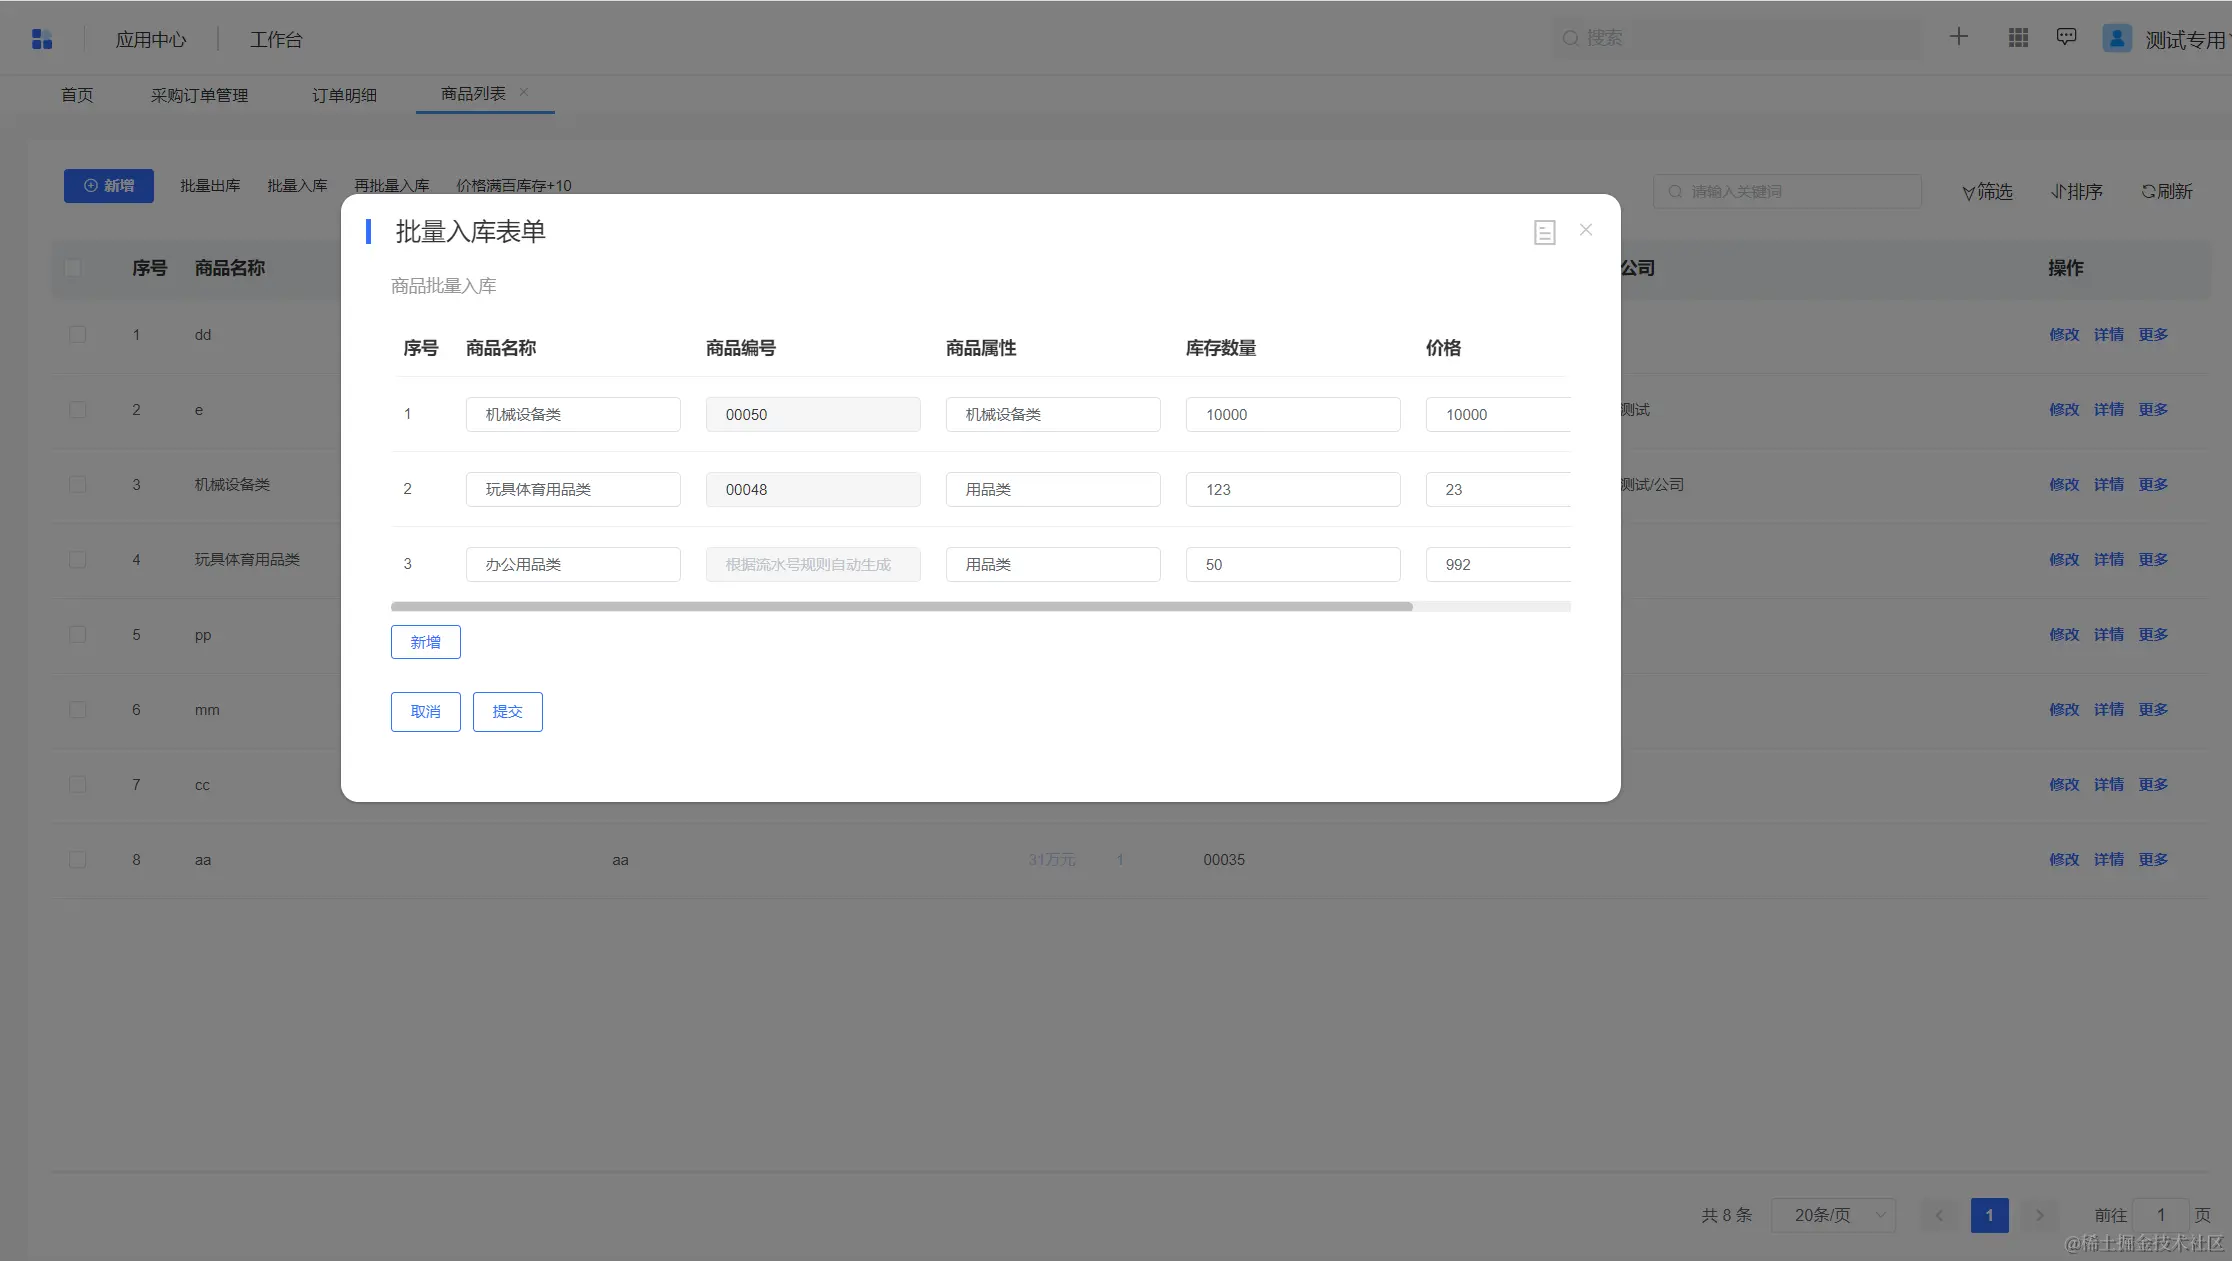Switch to the 采购订单管理 tab

[199, 95]
